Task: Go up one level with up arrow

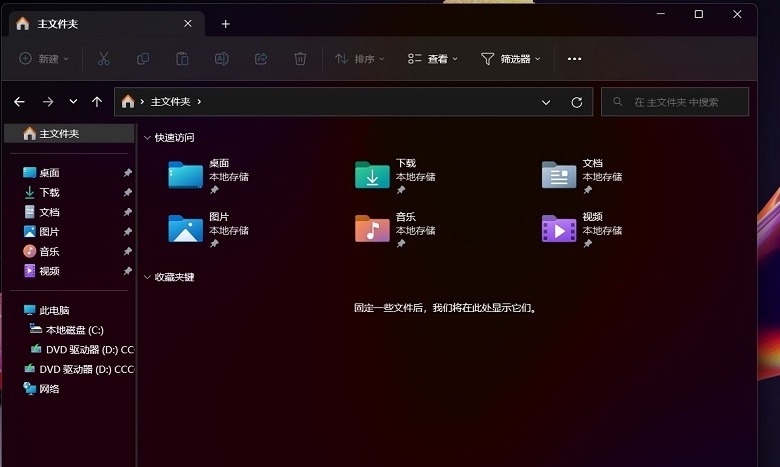Action: point(97,102)
